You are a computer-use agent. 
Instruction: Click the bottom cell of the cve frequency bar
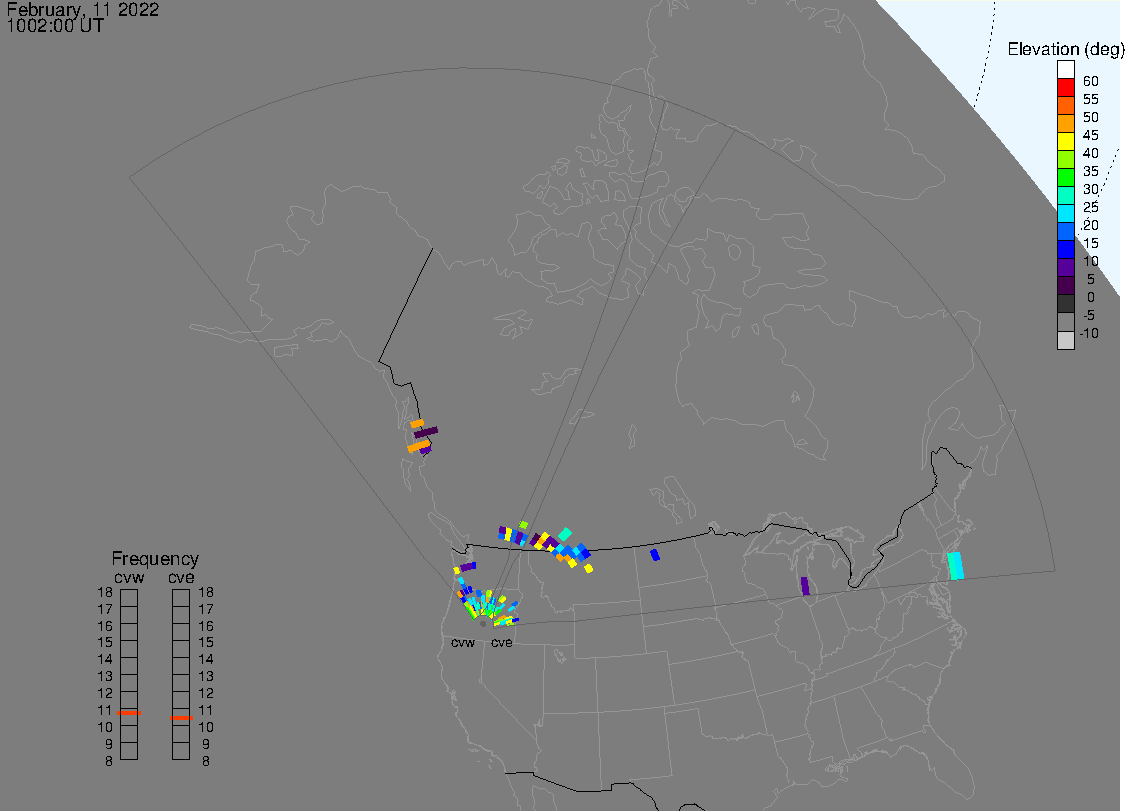[181, 751]
